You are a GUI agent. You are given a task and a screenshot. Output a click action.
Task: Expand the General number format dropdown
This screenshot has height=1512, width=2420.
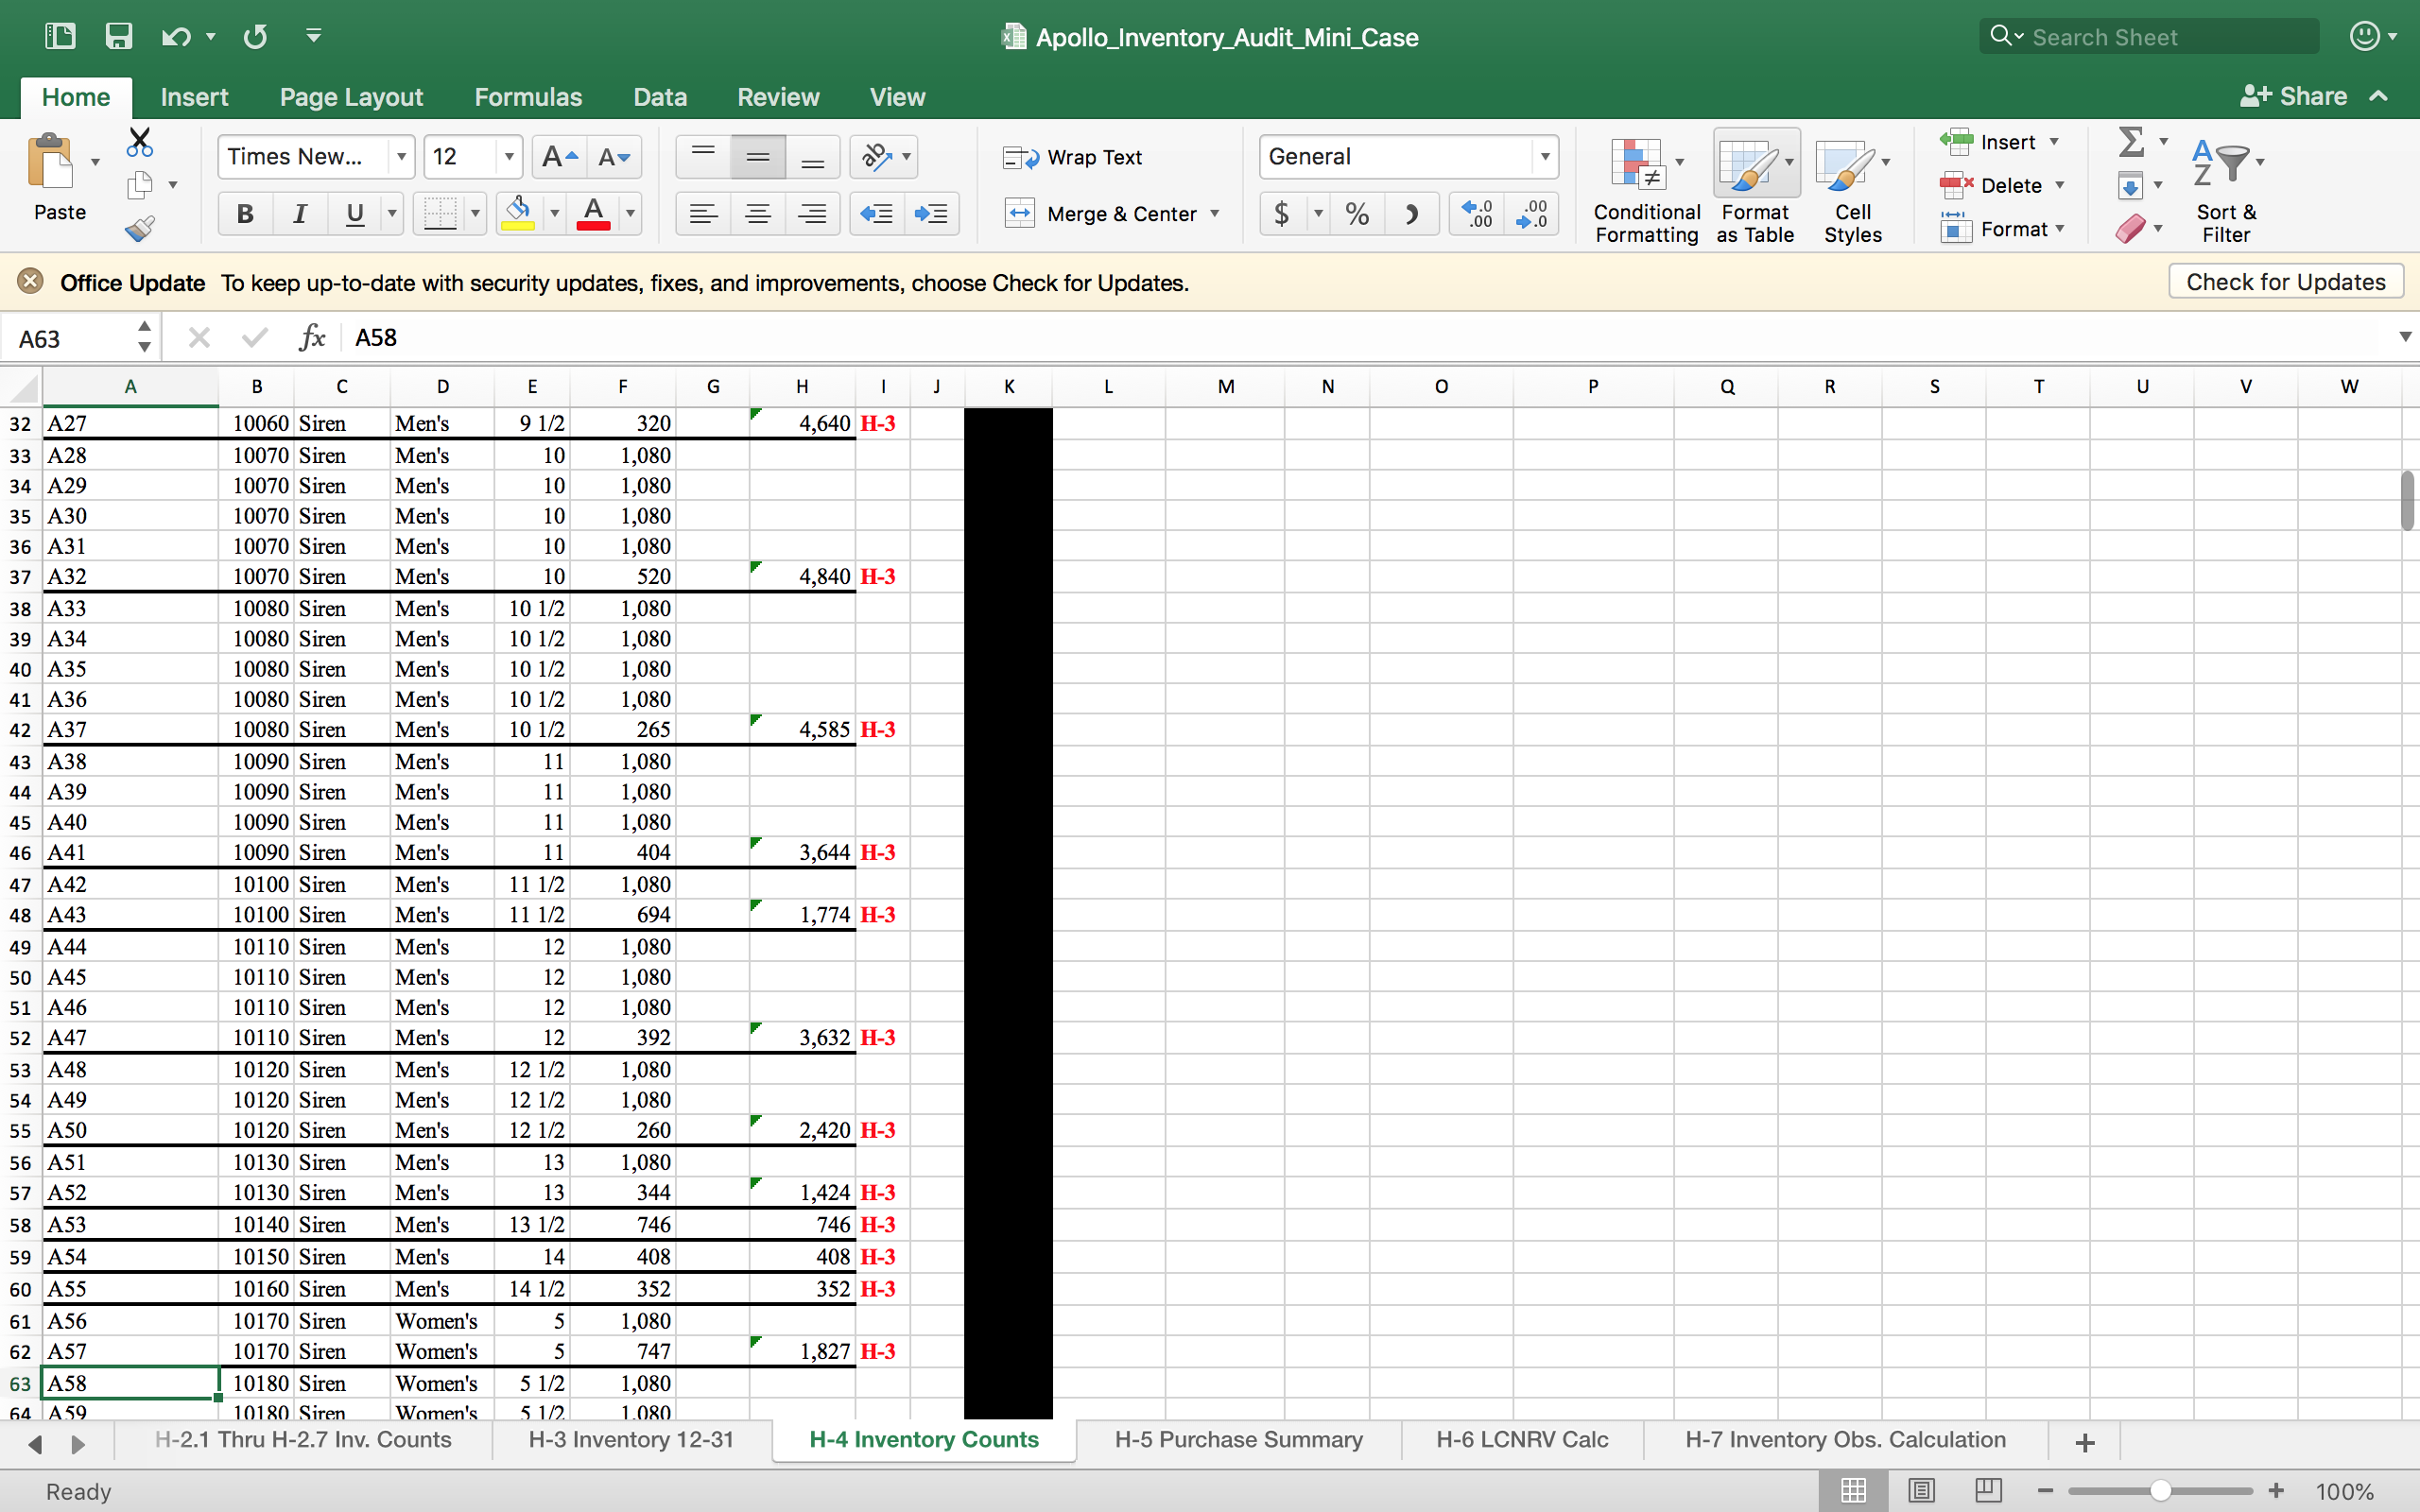coord(1545,157)
